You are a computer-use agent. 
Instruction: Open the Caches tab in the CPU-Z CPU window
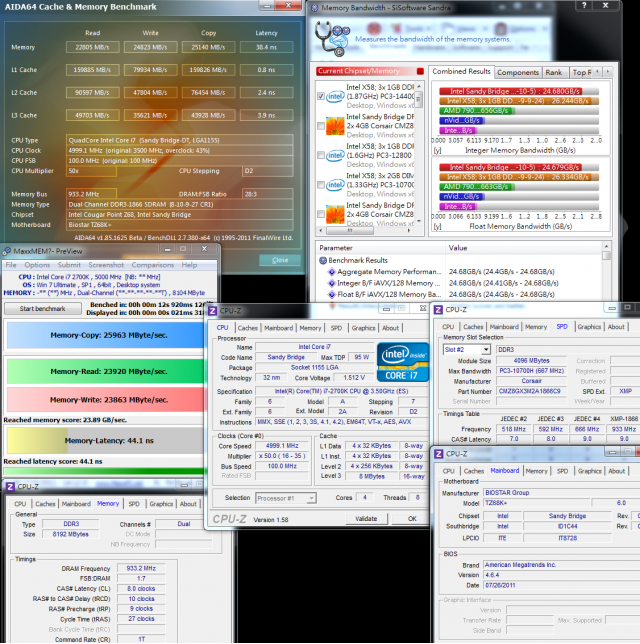247,328
